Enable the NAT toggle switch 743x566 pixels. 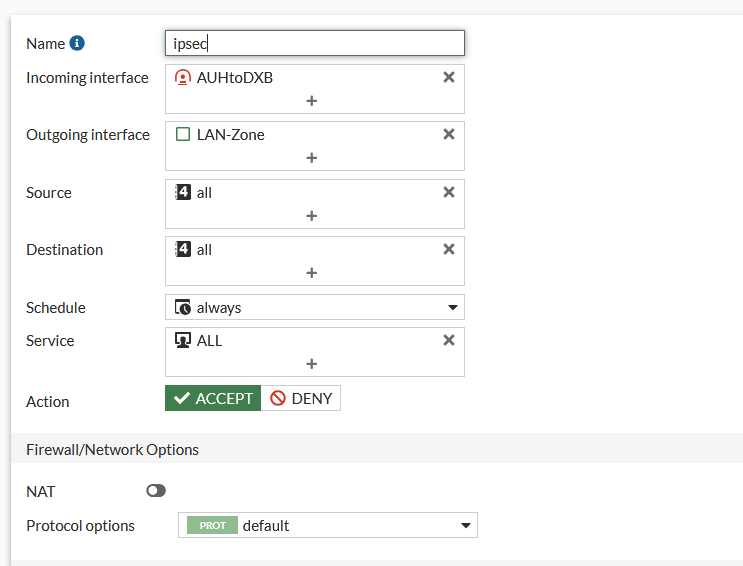(156, 491)
